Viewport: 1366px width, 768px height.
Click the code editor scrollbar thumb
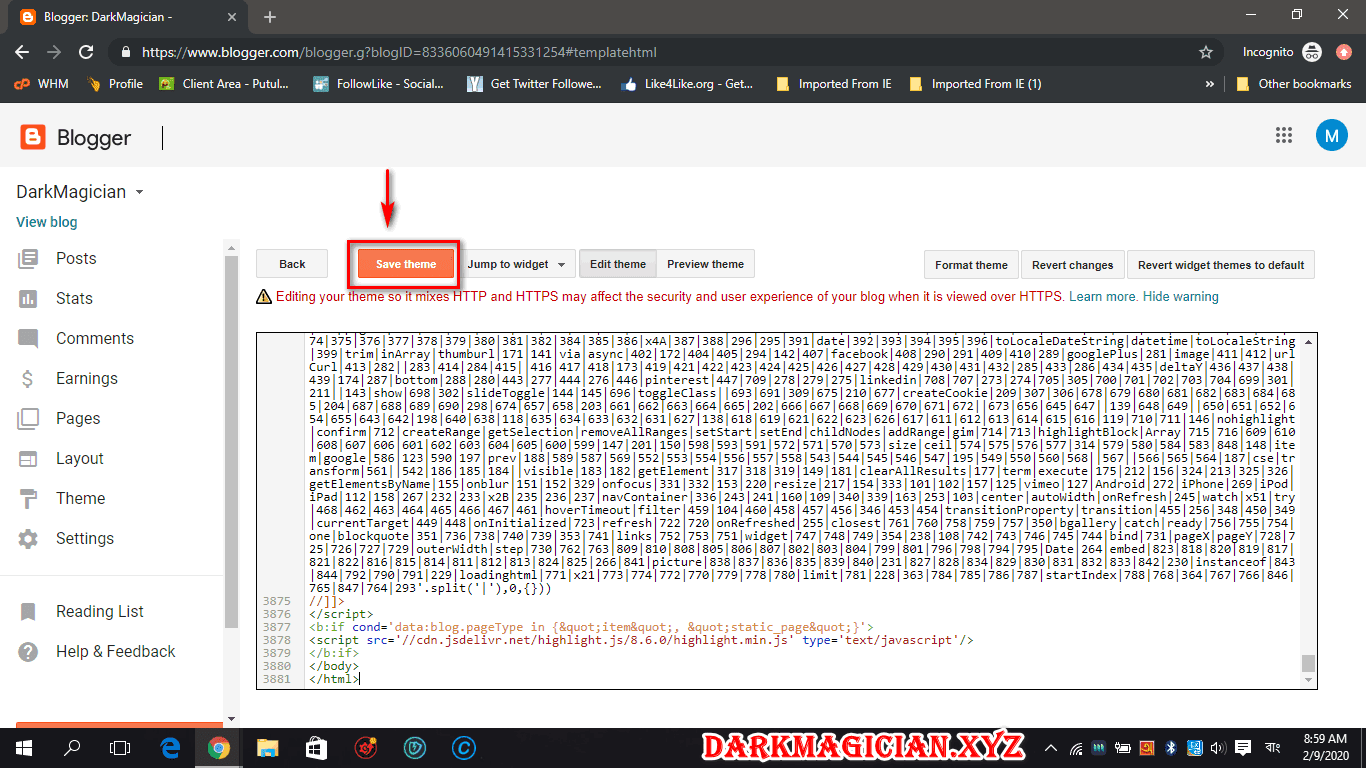point(1308,664)
